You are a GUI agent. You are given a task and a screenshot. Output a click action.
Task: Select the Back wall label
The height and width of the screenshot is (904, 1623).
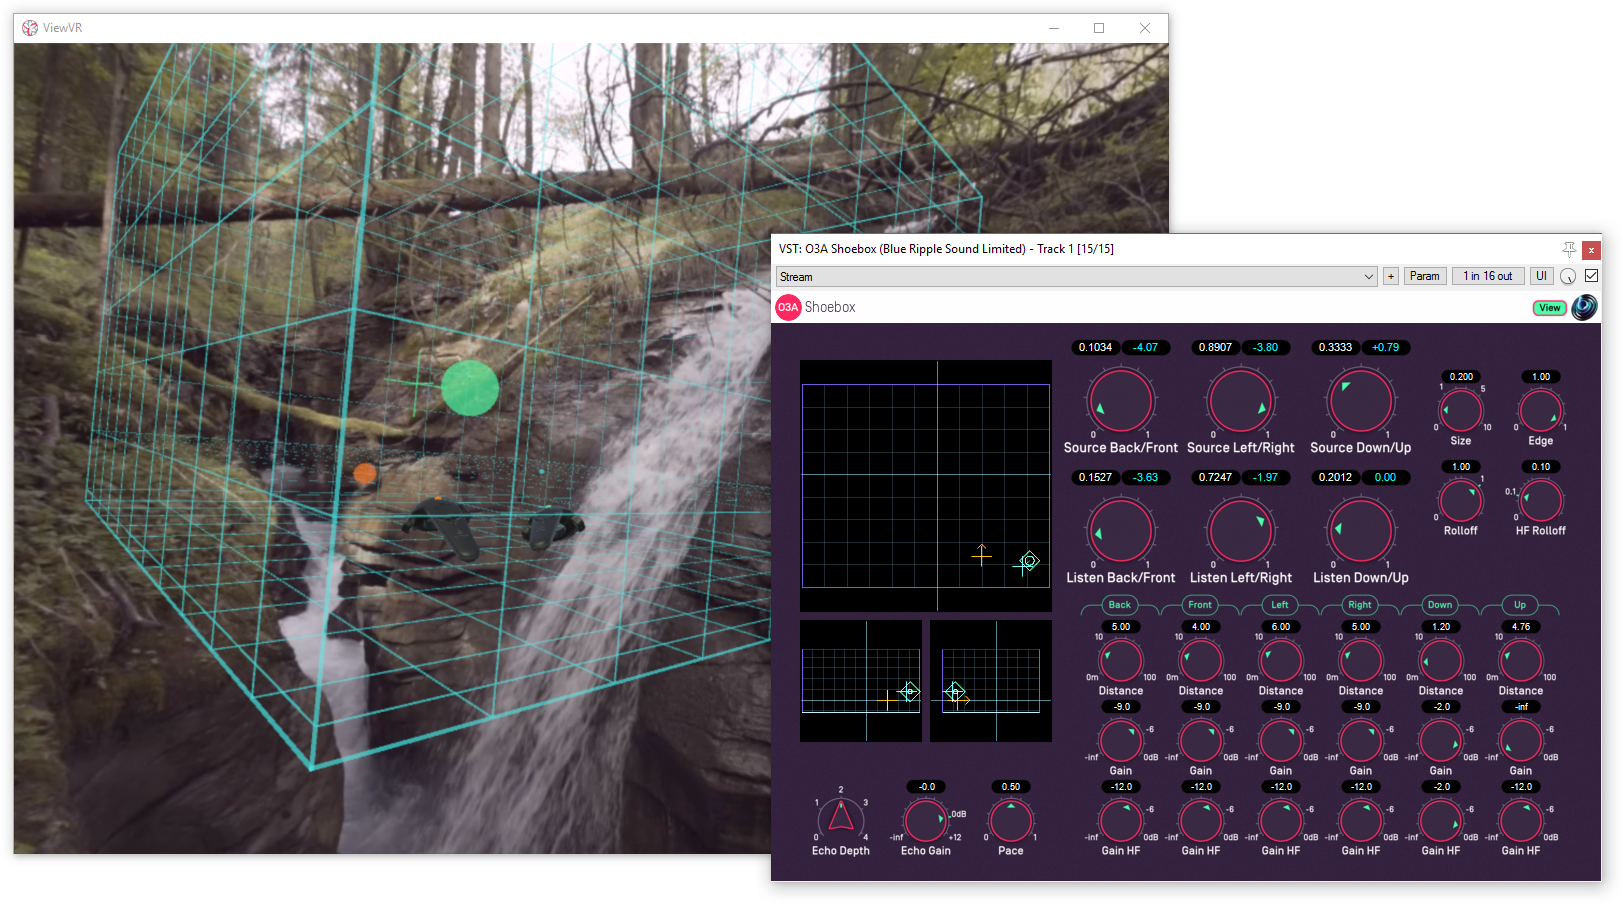(x=1120, y=605)
